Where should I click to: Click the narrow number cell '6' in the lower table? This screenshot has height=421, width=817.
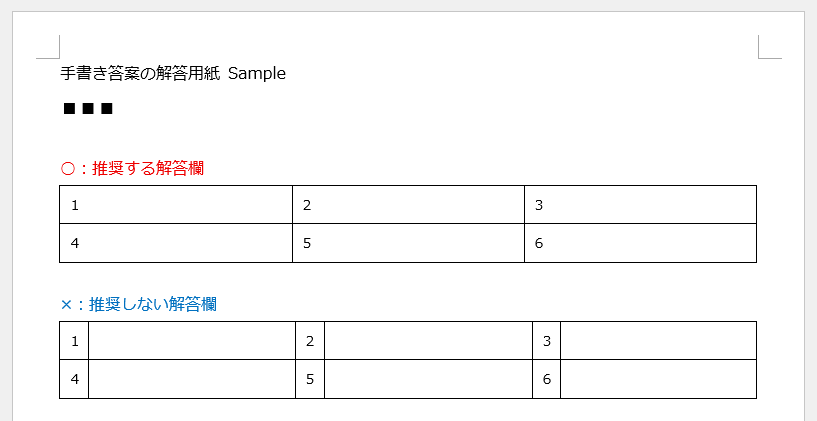pos(546,379)
